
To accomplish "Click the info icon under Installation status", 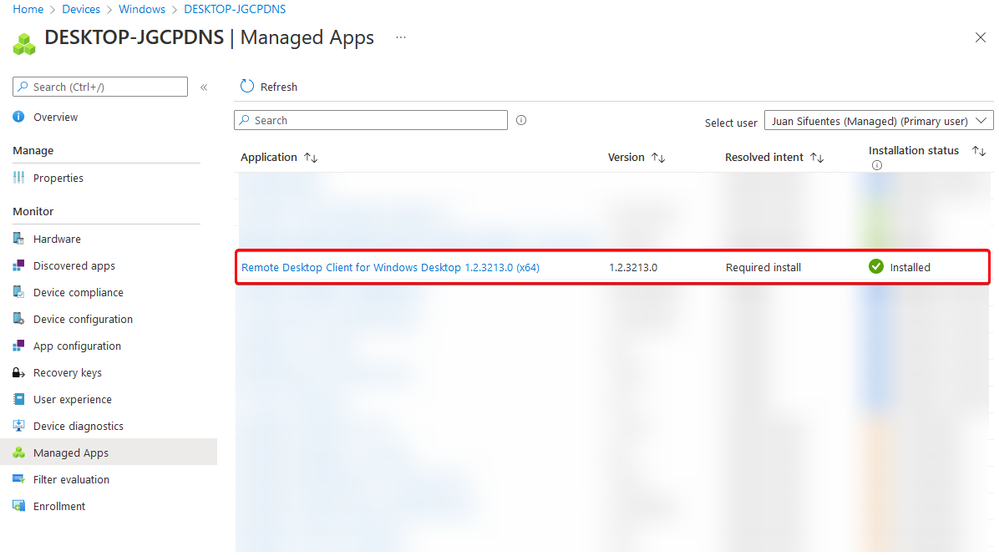I will point(877,165).
